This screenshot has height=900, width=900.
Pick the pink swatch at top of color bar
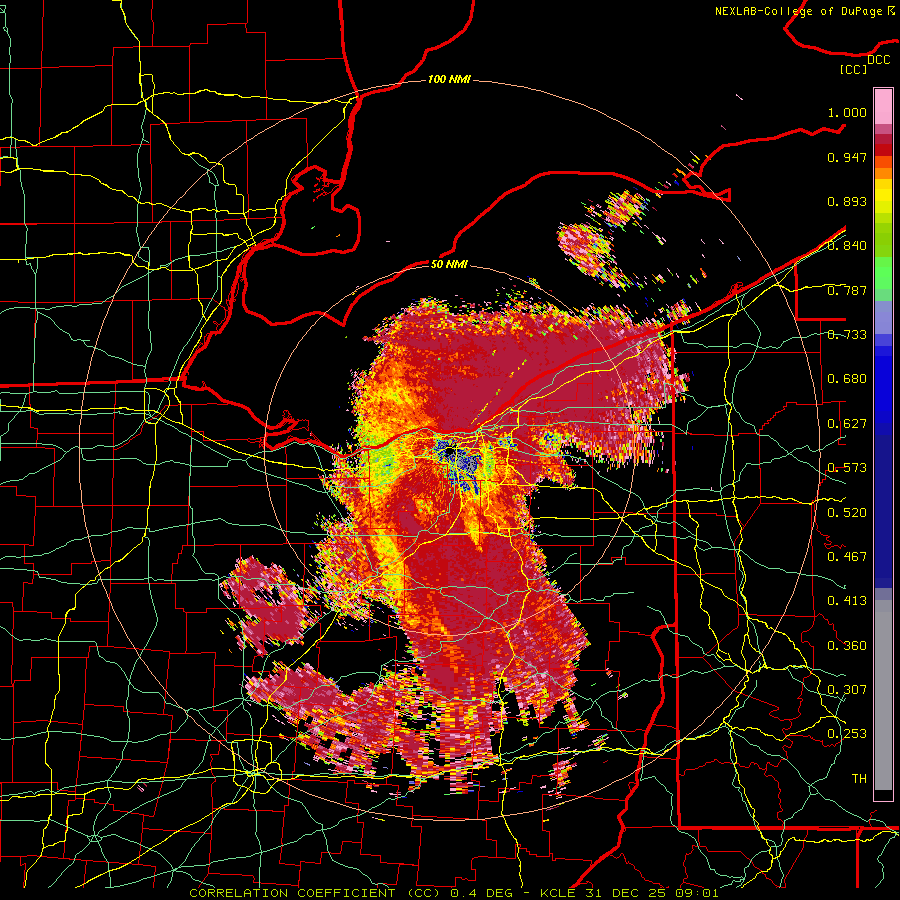(883, 106)
